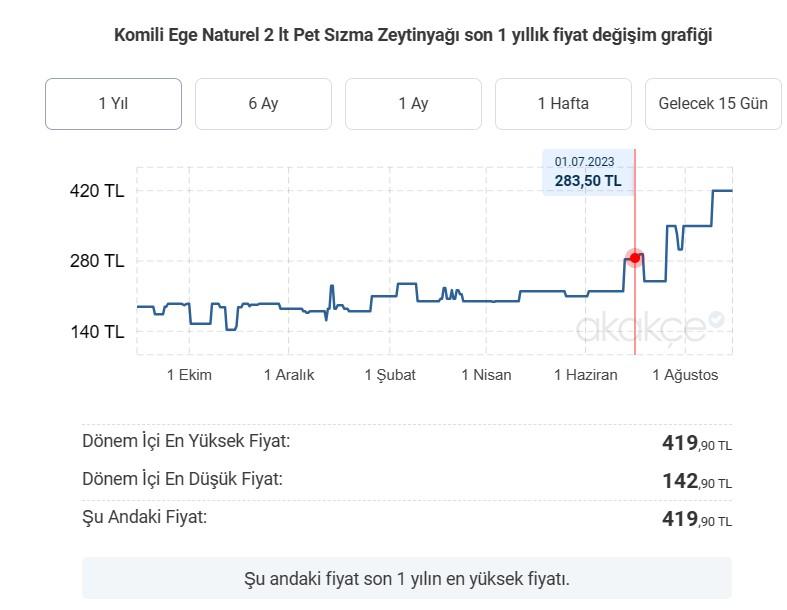Click the 1 Haziran axis label
This screenshot has height=610, width=787.
[586, 375]
